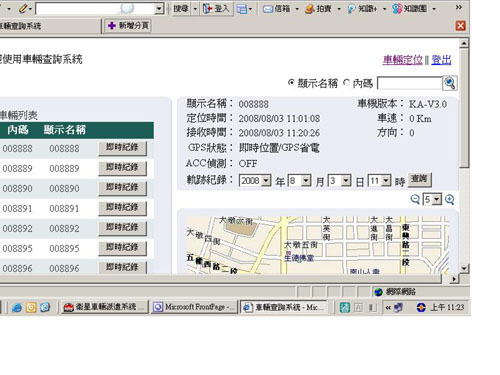
Task: Click 即時紀錄 button for vehicle 008889
Action: [x=122, y=168]
